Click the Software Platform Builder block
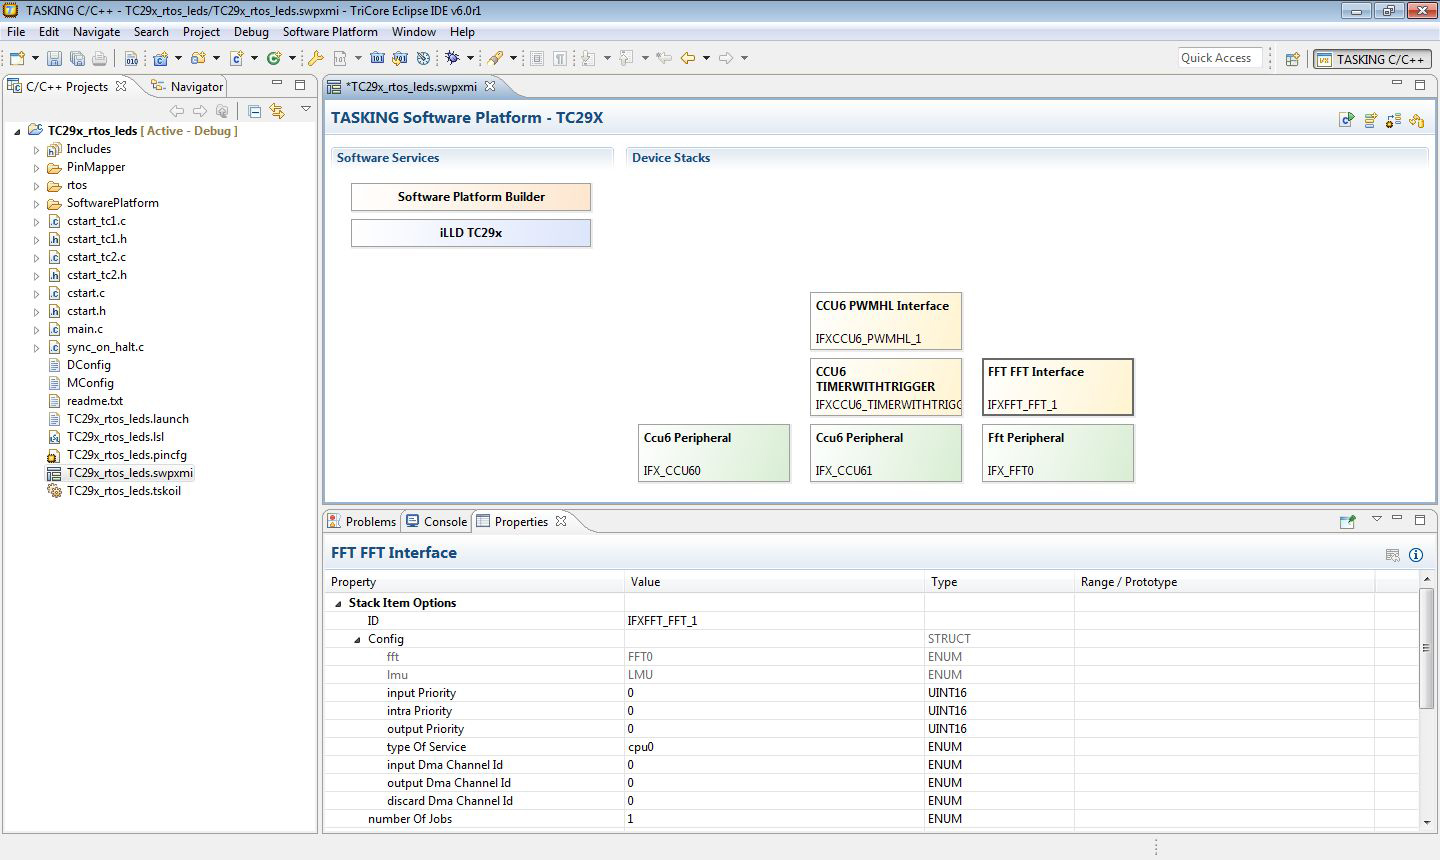Image resolution: width=1440 pixels, height=860 pixels. (x=471, y=197)
